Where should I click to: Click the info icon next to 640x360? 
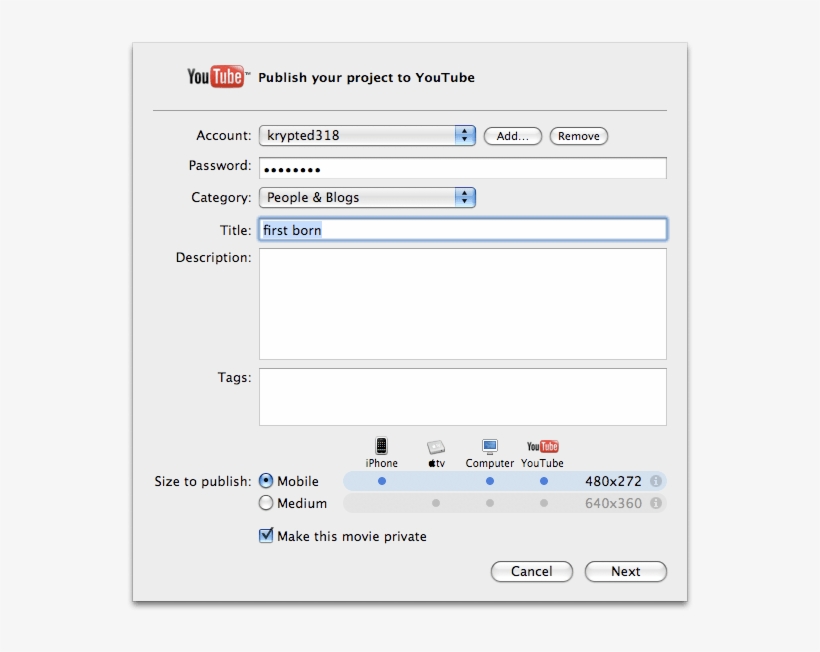[x=658, y=503]
